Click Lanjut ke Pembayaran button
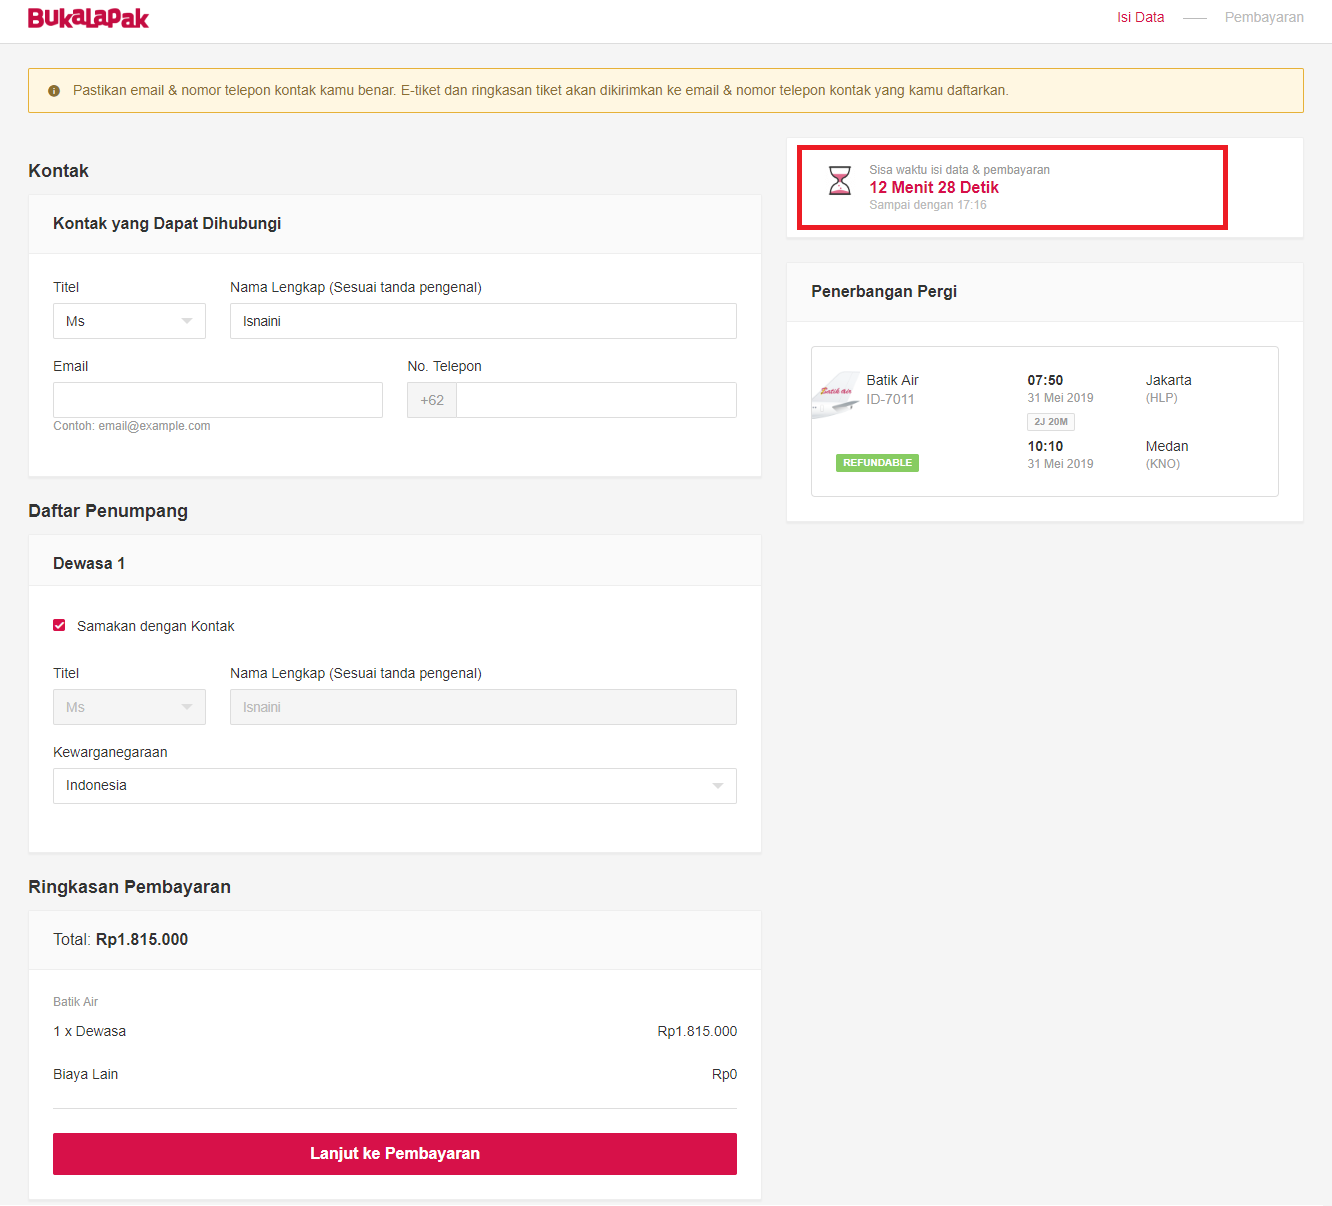Viewport: 1332px width, 1206px height. (x=395, y=1154)
